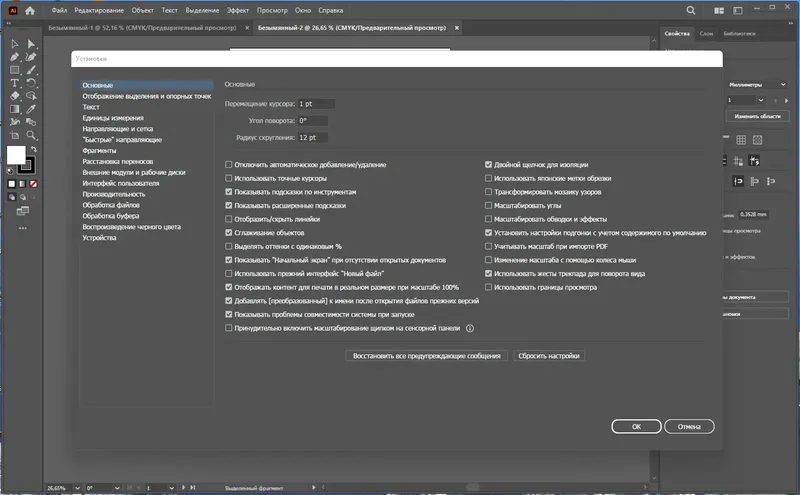The width and height of the screenshot is (800, 495).
Task: Select the Zoom magnifier tool
Action: 31,135
